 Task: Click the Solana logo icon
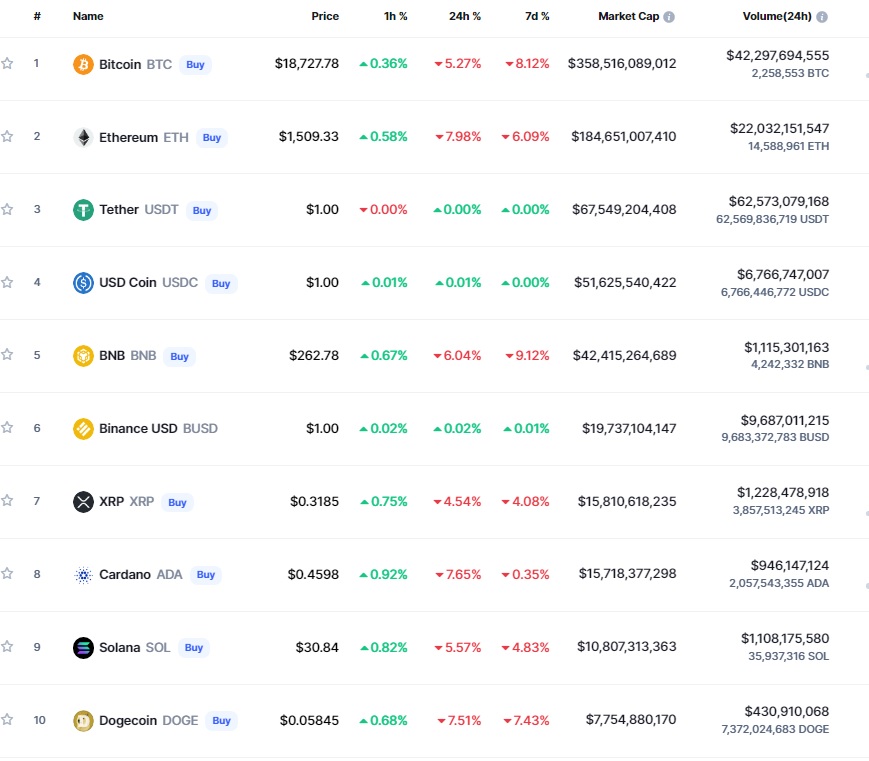point(83,647)
